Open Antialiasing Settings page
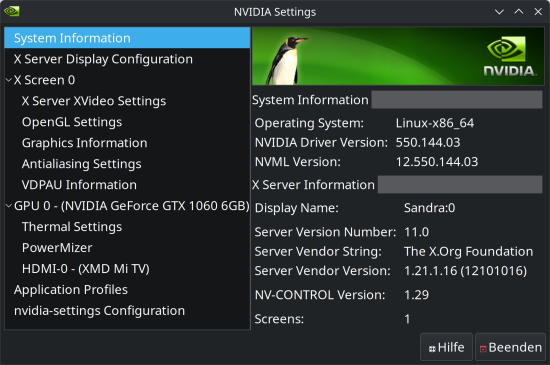Screen dimensions: 550x365 coord(127,164)
